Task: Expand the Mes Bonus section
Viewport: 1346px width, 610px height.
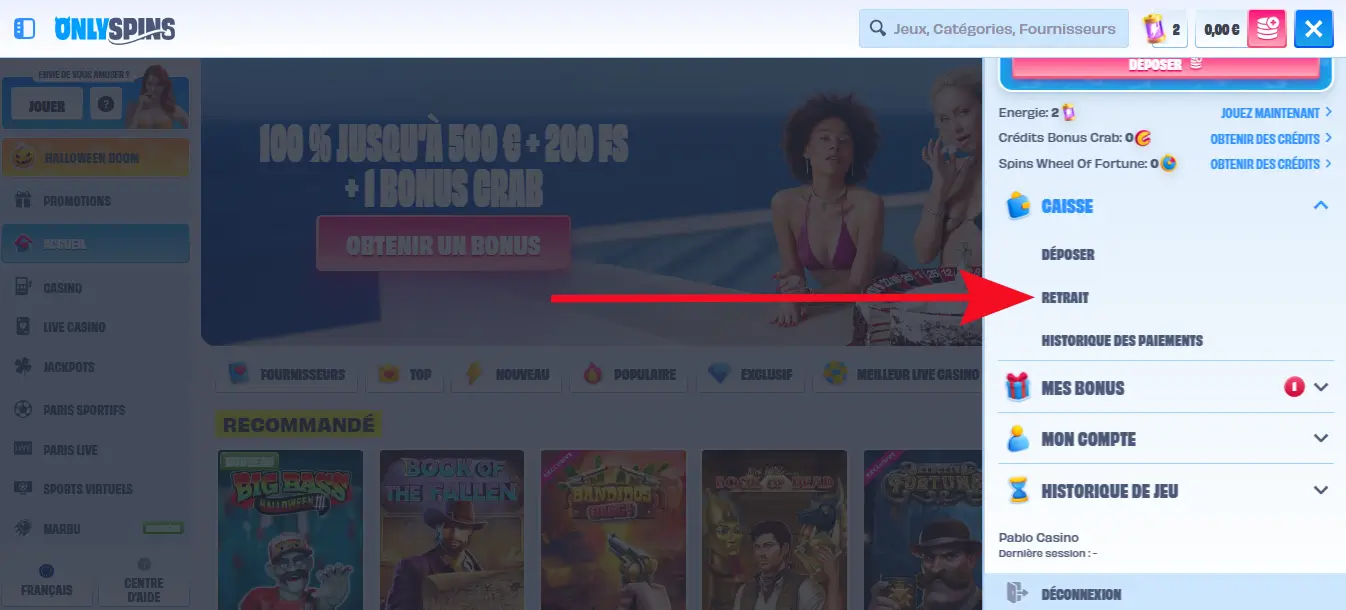Action: point(1322,387)
